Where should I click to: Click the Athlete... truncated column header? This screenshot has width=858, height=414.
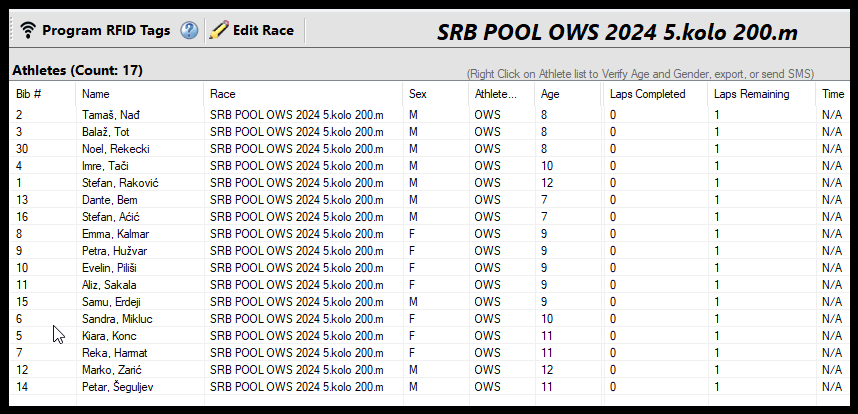click(x=496, y=94)
